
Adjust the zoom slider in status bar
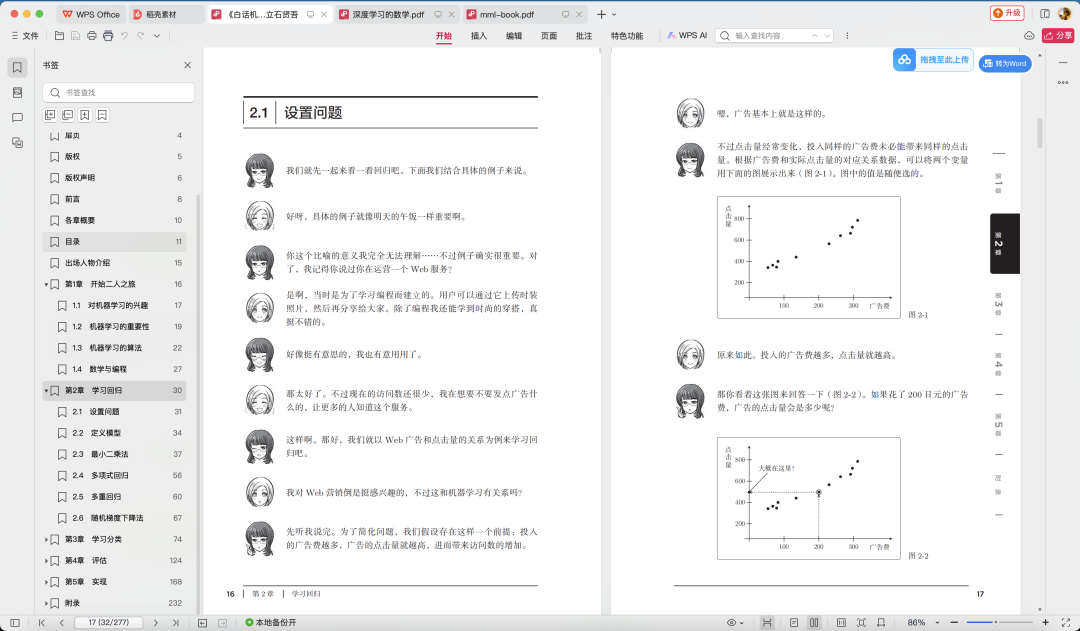click(x=995, y=622)
